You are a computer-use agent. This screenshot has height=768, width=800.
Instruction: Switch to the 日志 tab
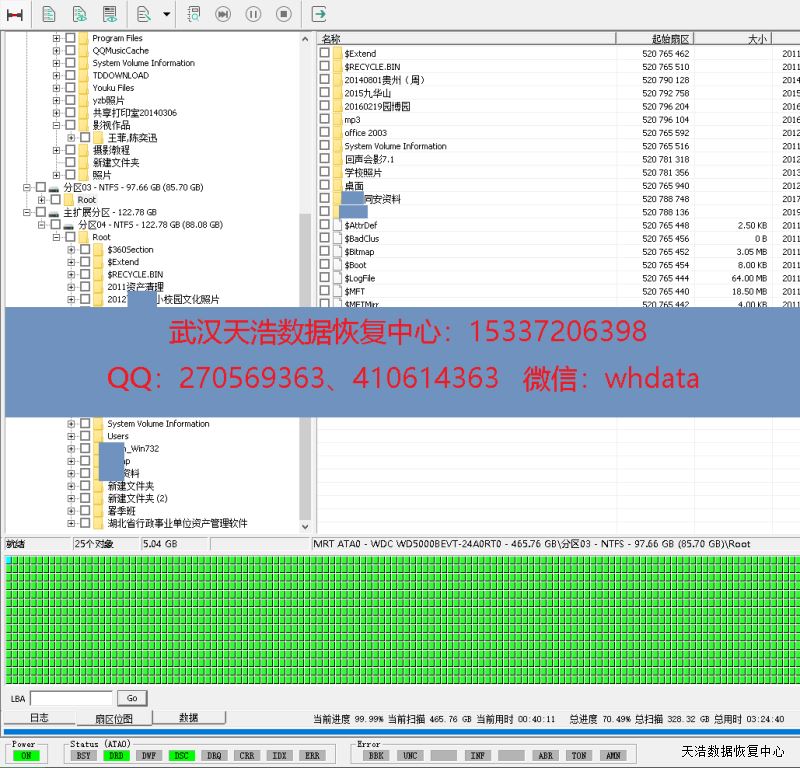coord(39,718)
